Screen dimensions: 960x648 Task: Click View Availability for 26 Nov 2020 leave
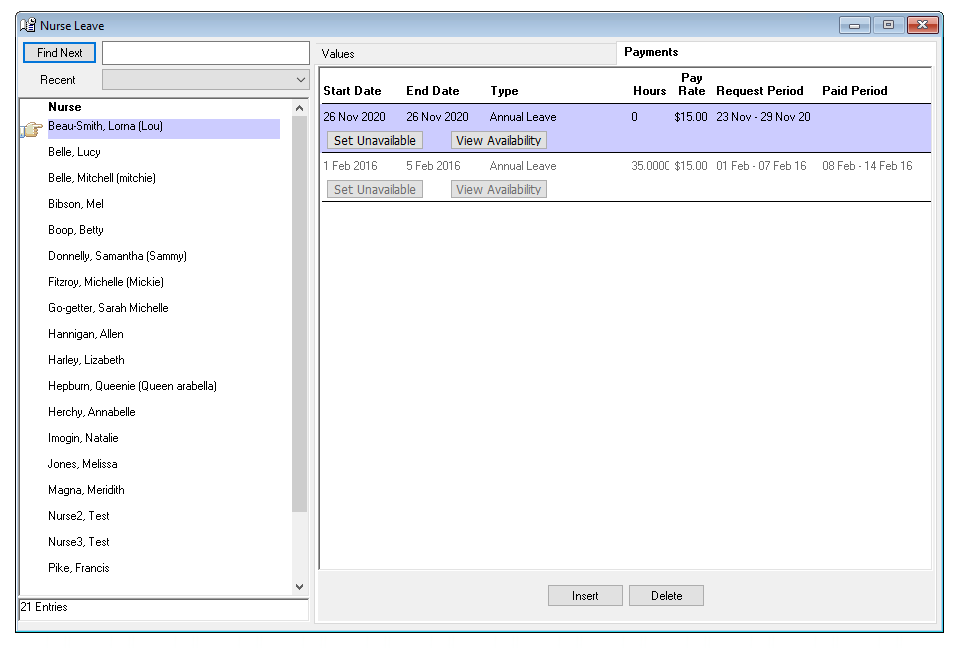pyautogui.click(x=498, y=140)
